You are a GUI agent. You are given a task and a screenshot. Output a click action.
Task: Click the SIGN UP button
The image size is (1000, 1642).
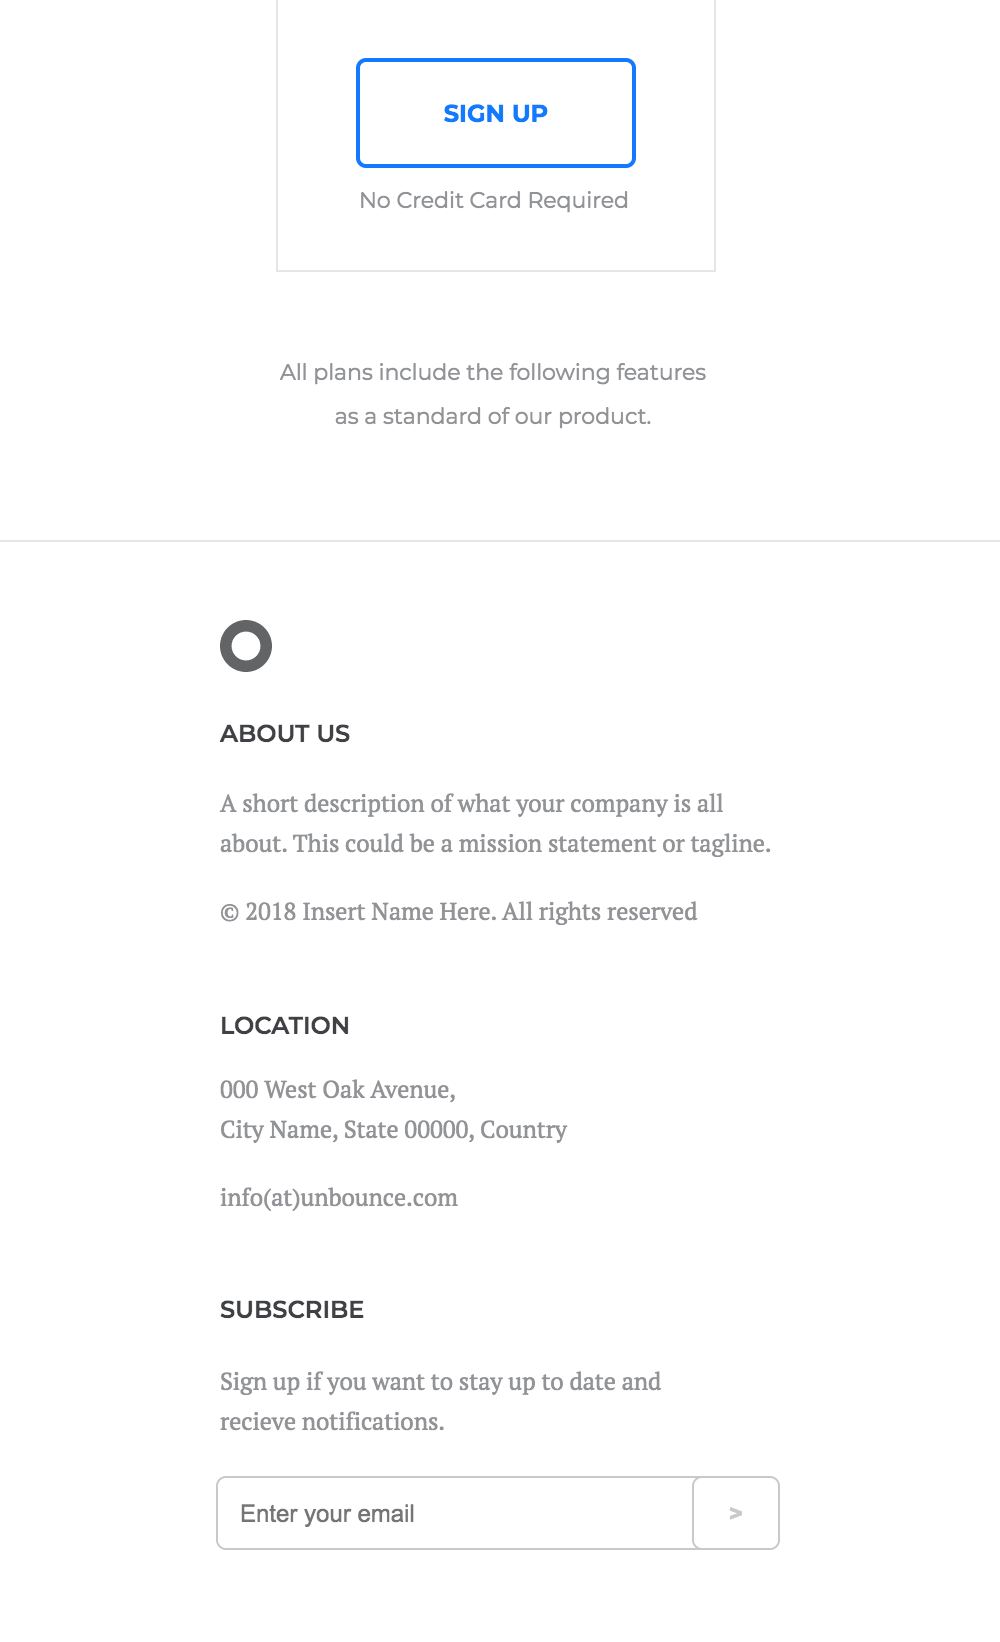coord(495,113)
